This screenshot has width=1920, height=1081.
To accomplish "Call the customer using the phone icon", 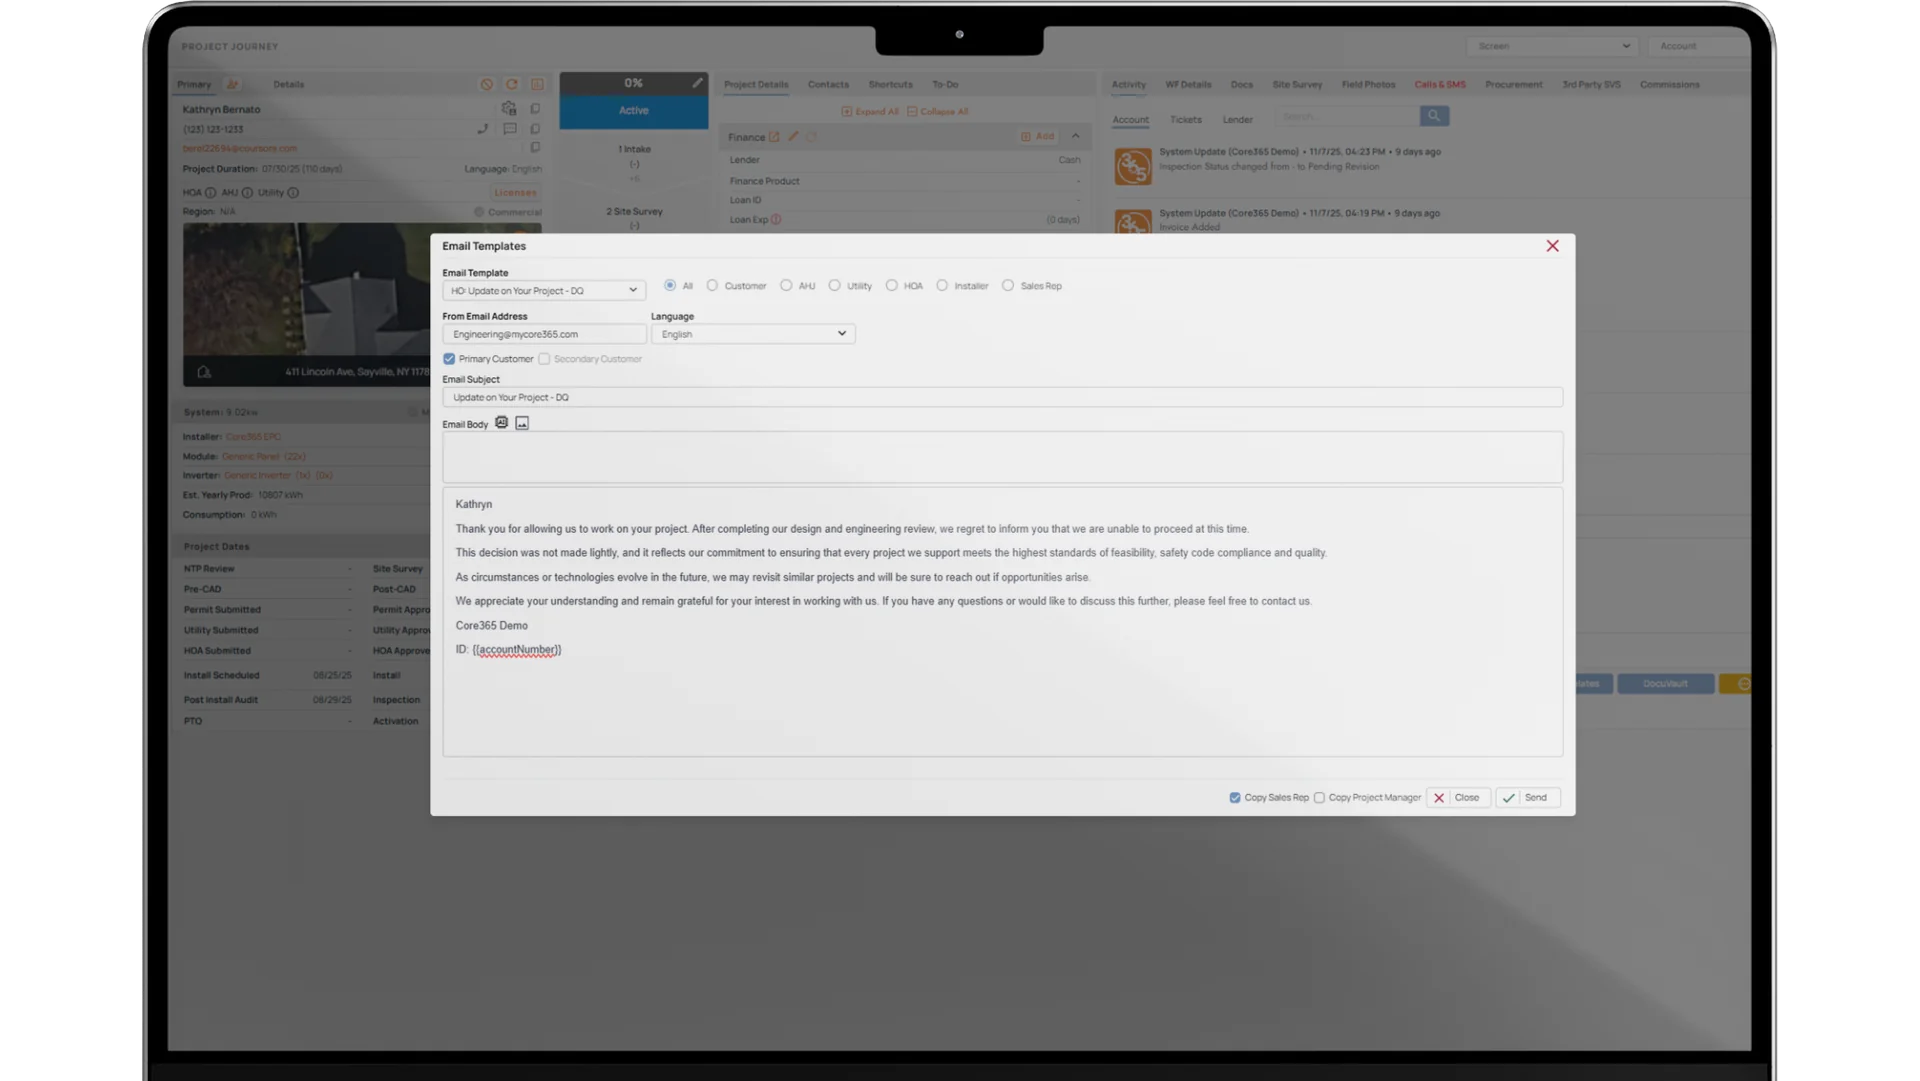I will coord(483,129).
